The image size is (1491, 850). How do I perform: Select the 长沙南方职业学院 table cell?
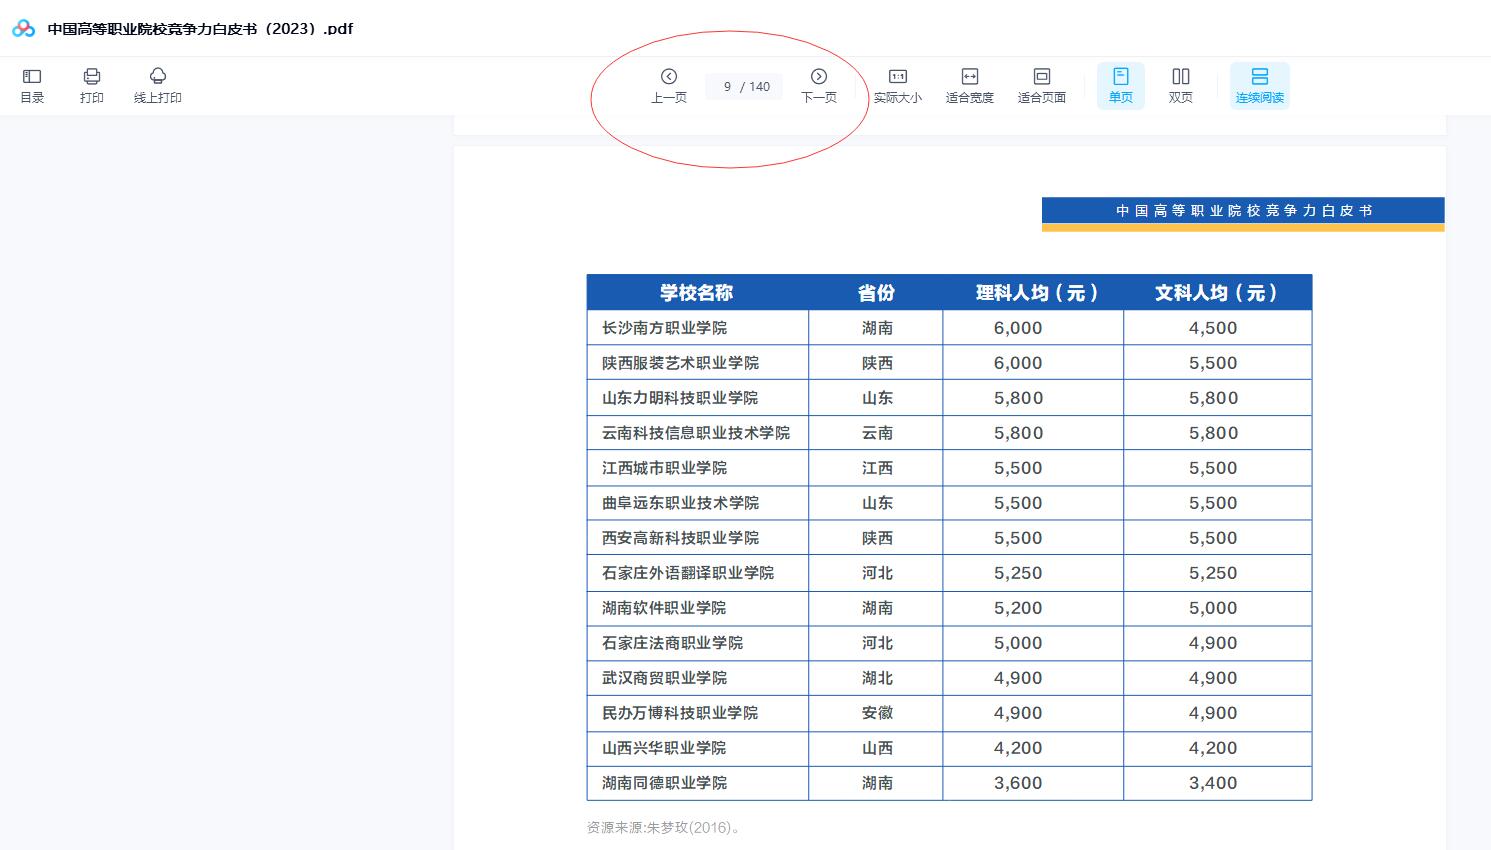(664, 328)
